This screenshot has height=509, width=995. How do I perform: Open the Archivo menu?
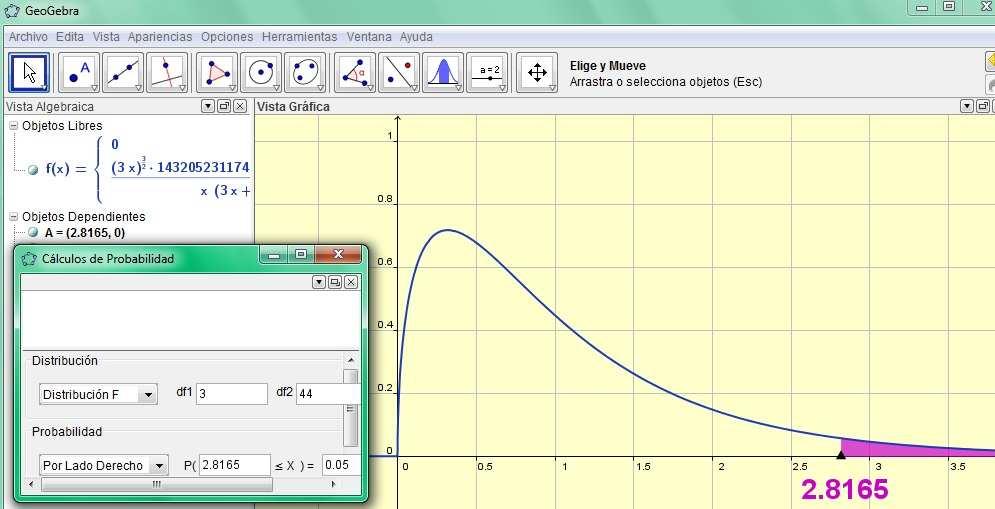coord(28,37)
